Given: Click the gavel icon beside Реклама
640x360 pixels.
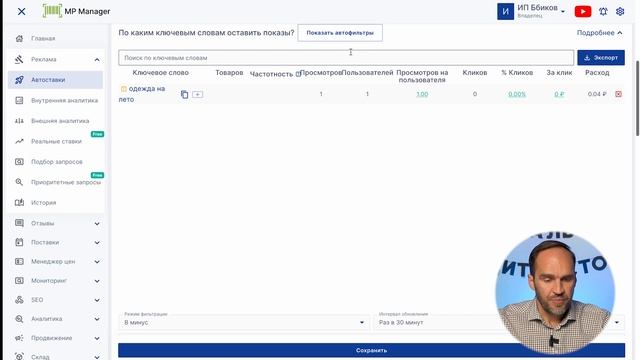Looking at the screenshot, I should [x=19, y=60].
